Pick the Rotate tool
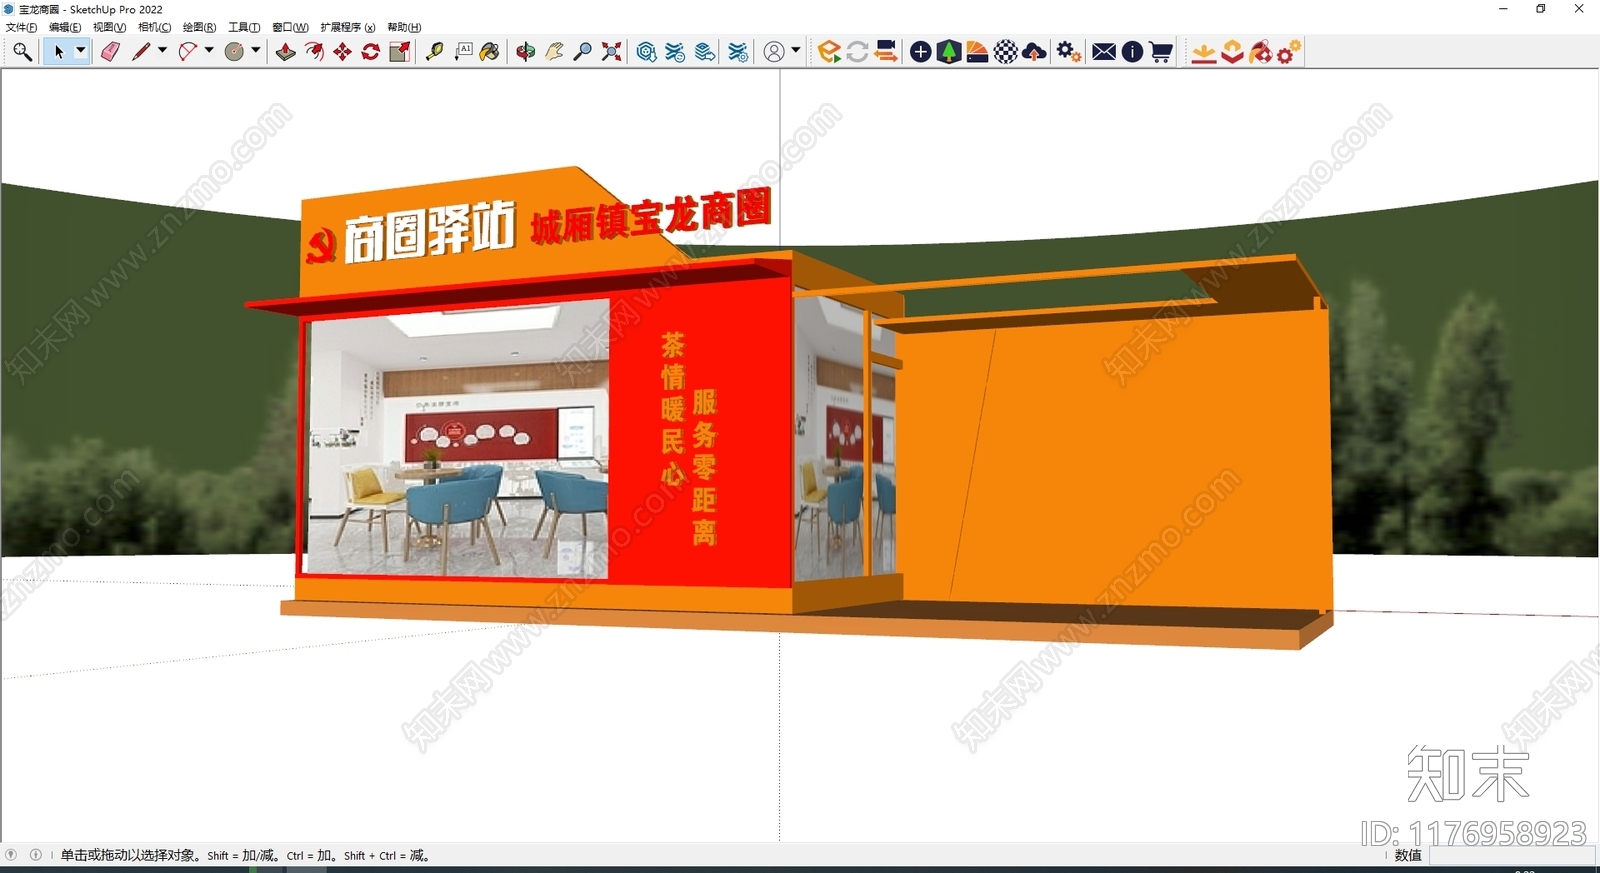 (x=370, y=52)
